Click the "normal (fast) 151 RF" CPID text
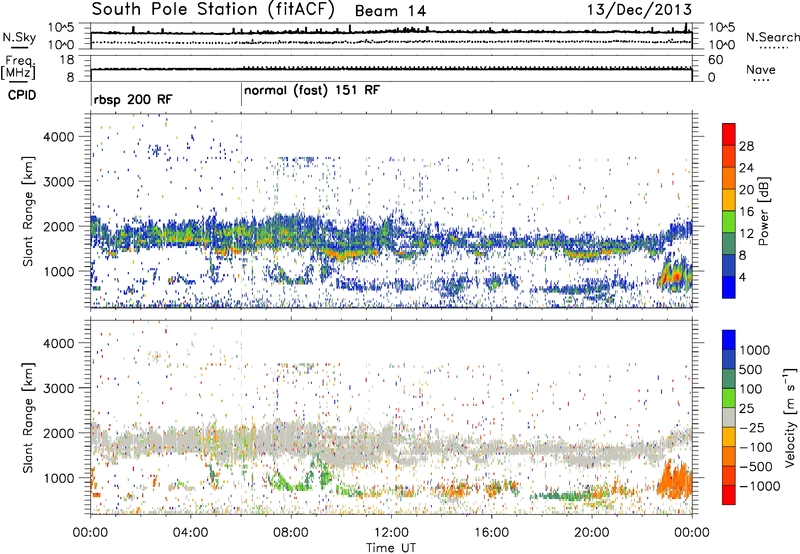The image size is (800, 554). point(312,91)
